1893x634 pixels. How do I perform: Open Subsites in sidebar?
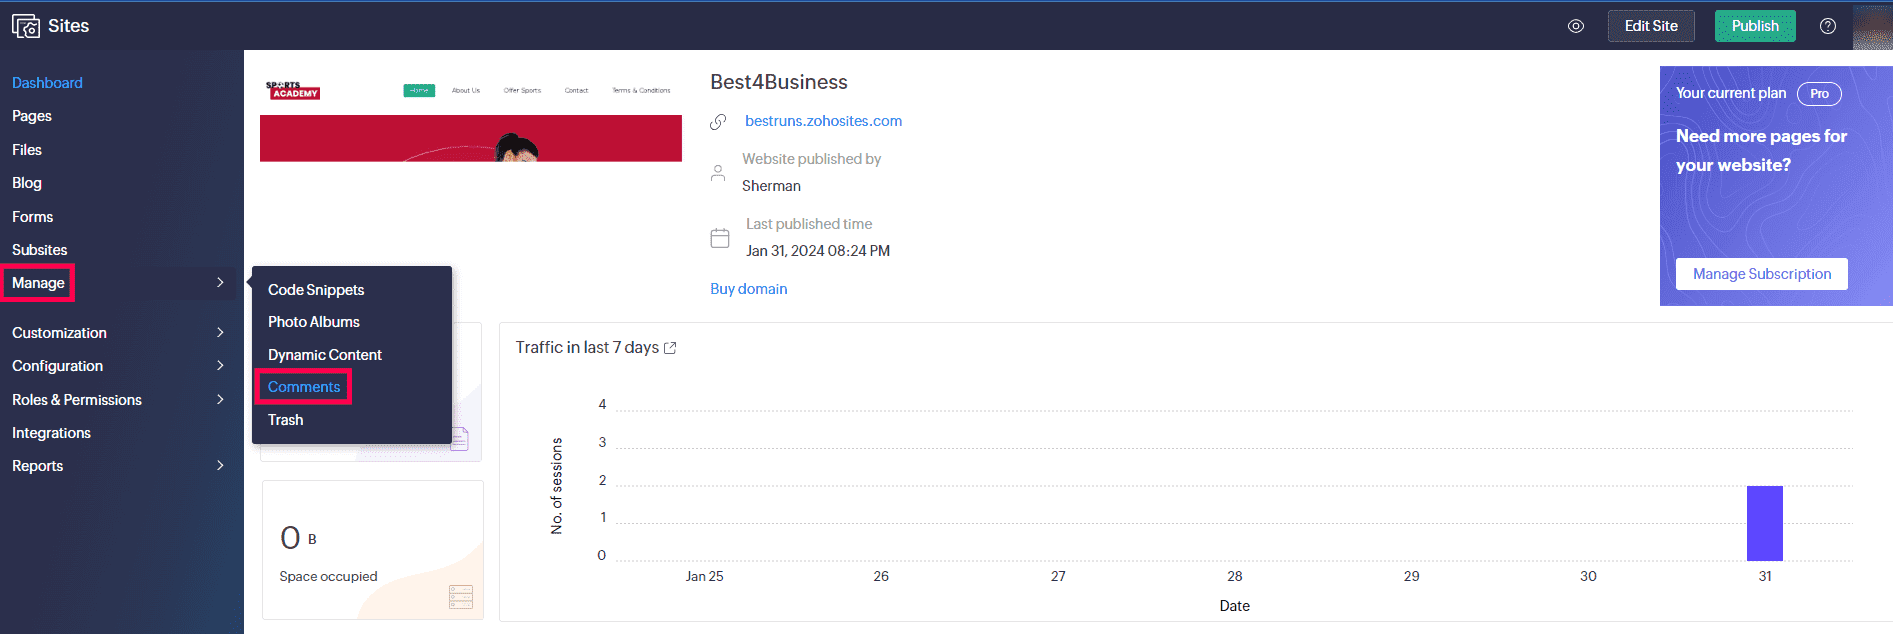[x=40, y=250]
